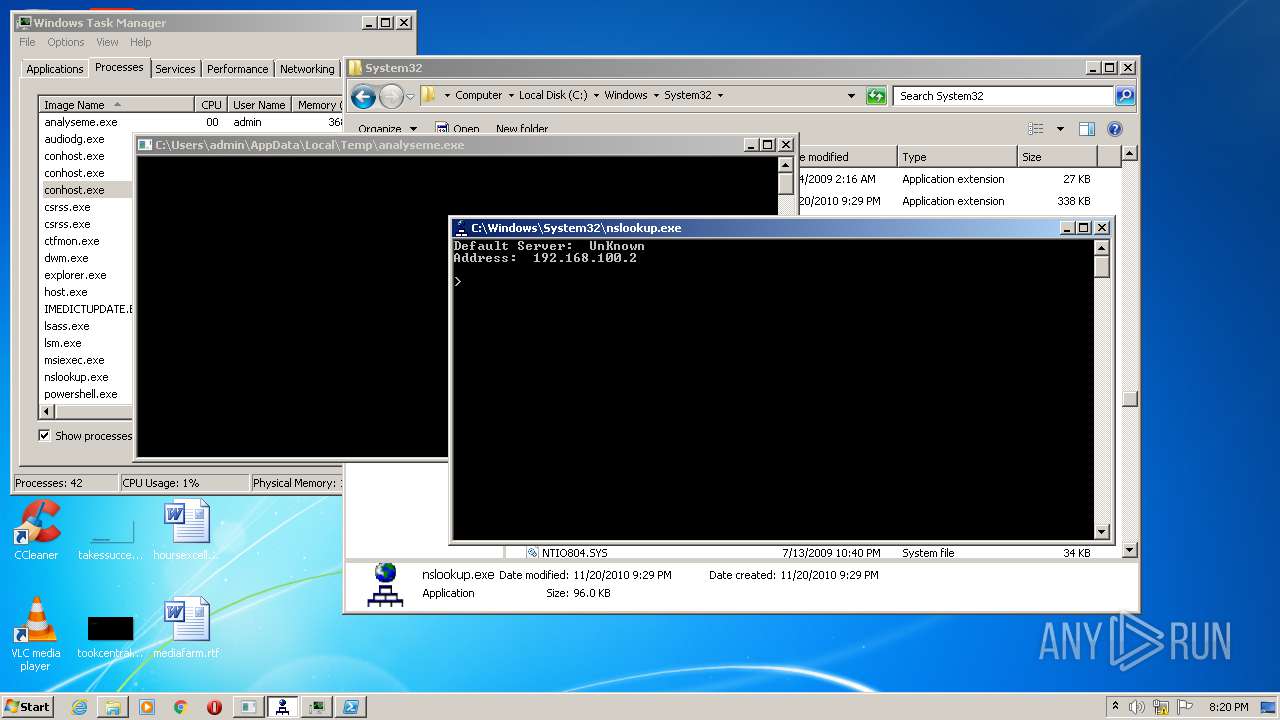Viewport: 1280px width, 720px height.
Task: Switch to Performance tab
Action: coord(237,69)
